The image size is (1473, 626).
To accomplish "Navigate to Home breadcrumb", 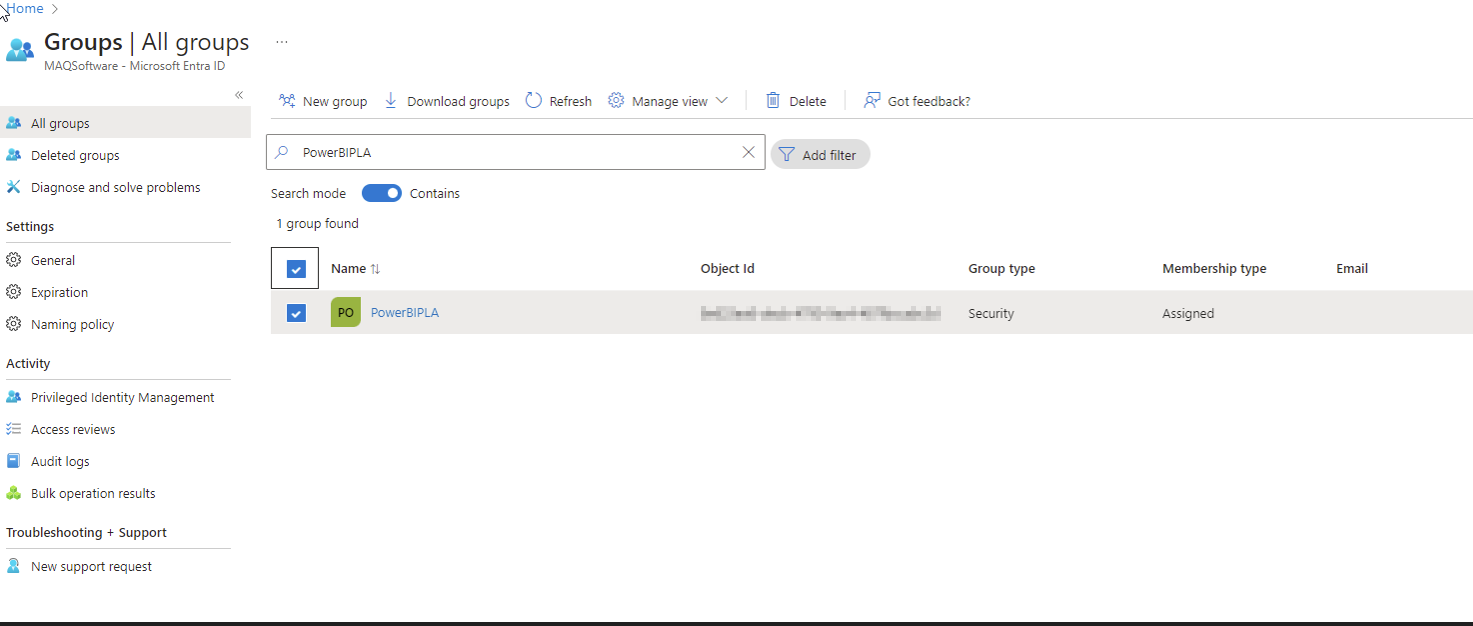I will pos(25,9).
